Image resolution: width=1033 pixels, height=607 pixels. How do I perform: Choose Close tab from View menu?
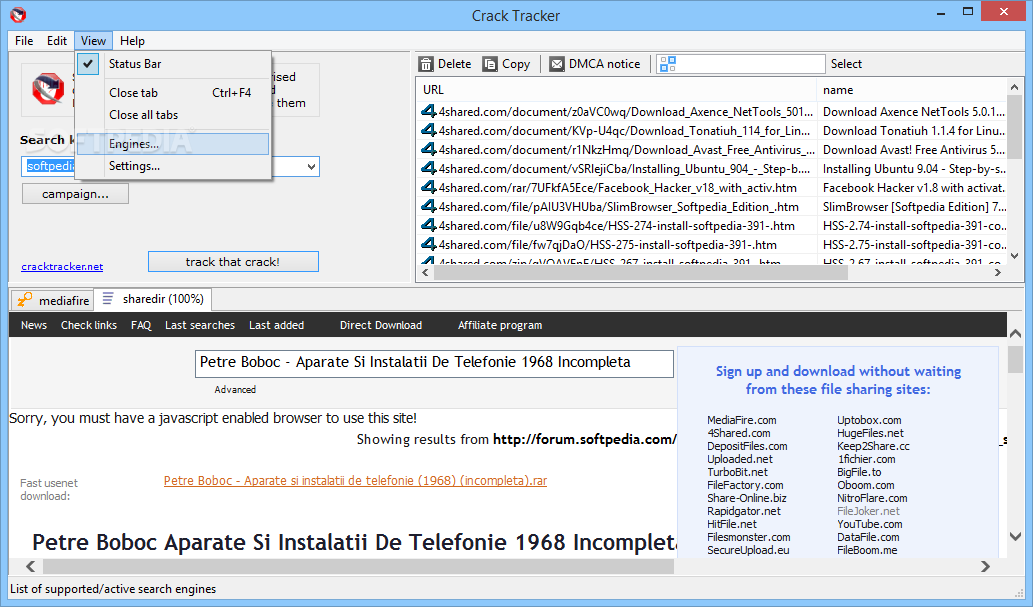(x=173, y=93)
